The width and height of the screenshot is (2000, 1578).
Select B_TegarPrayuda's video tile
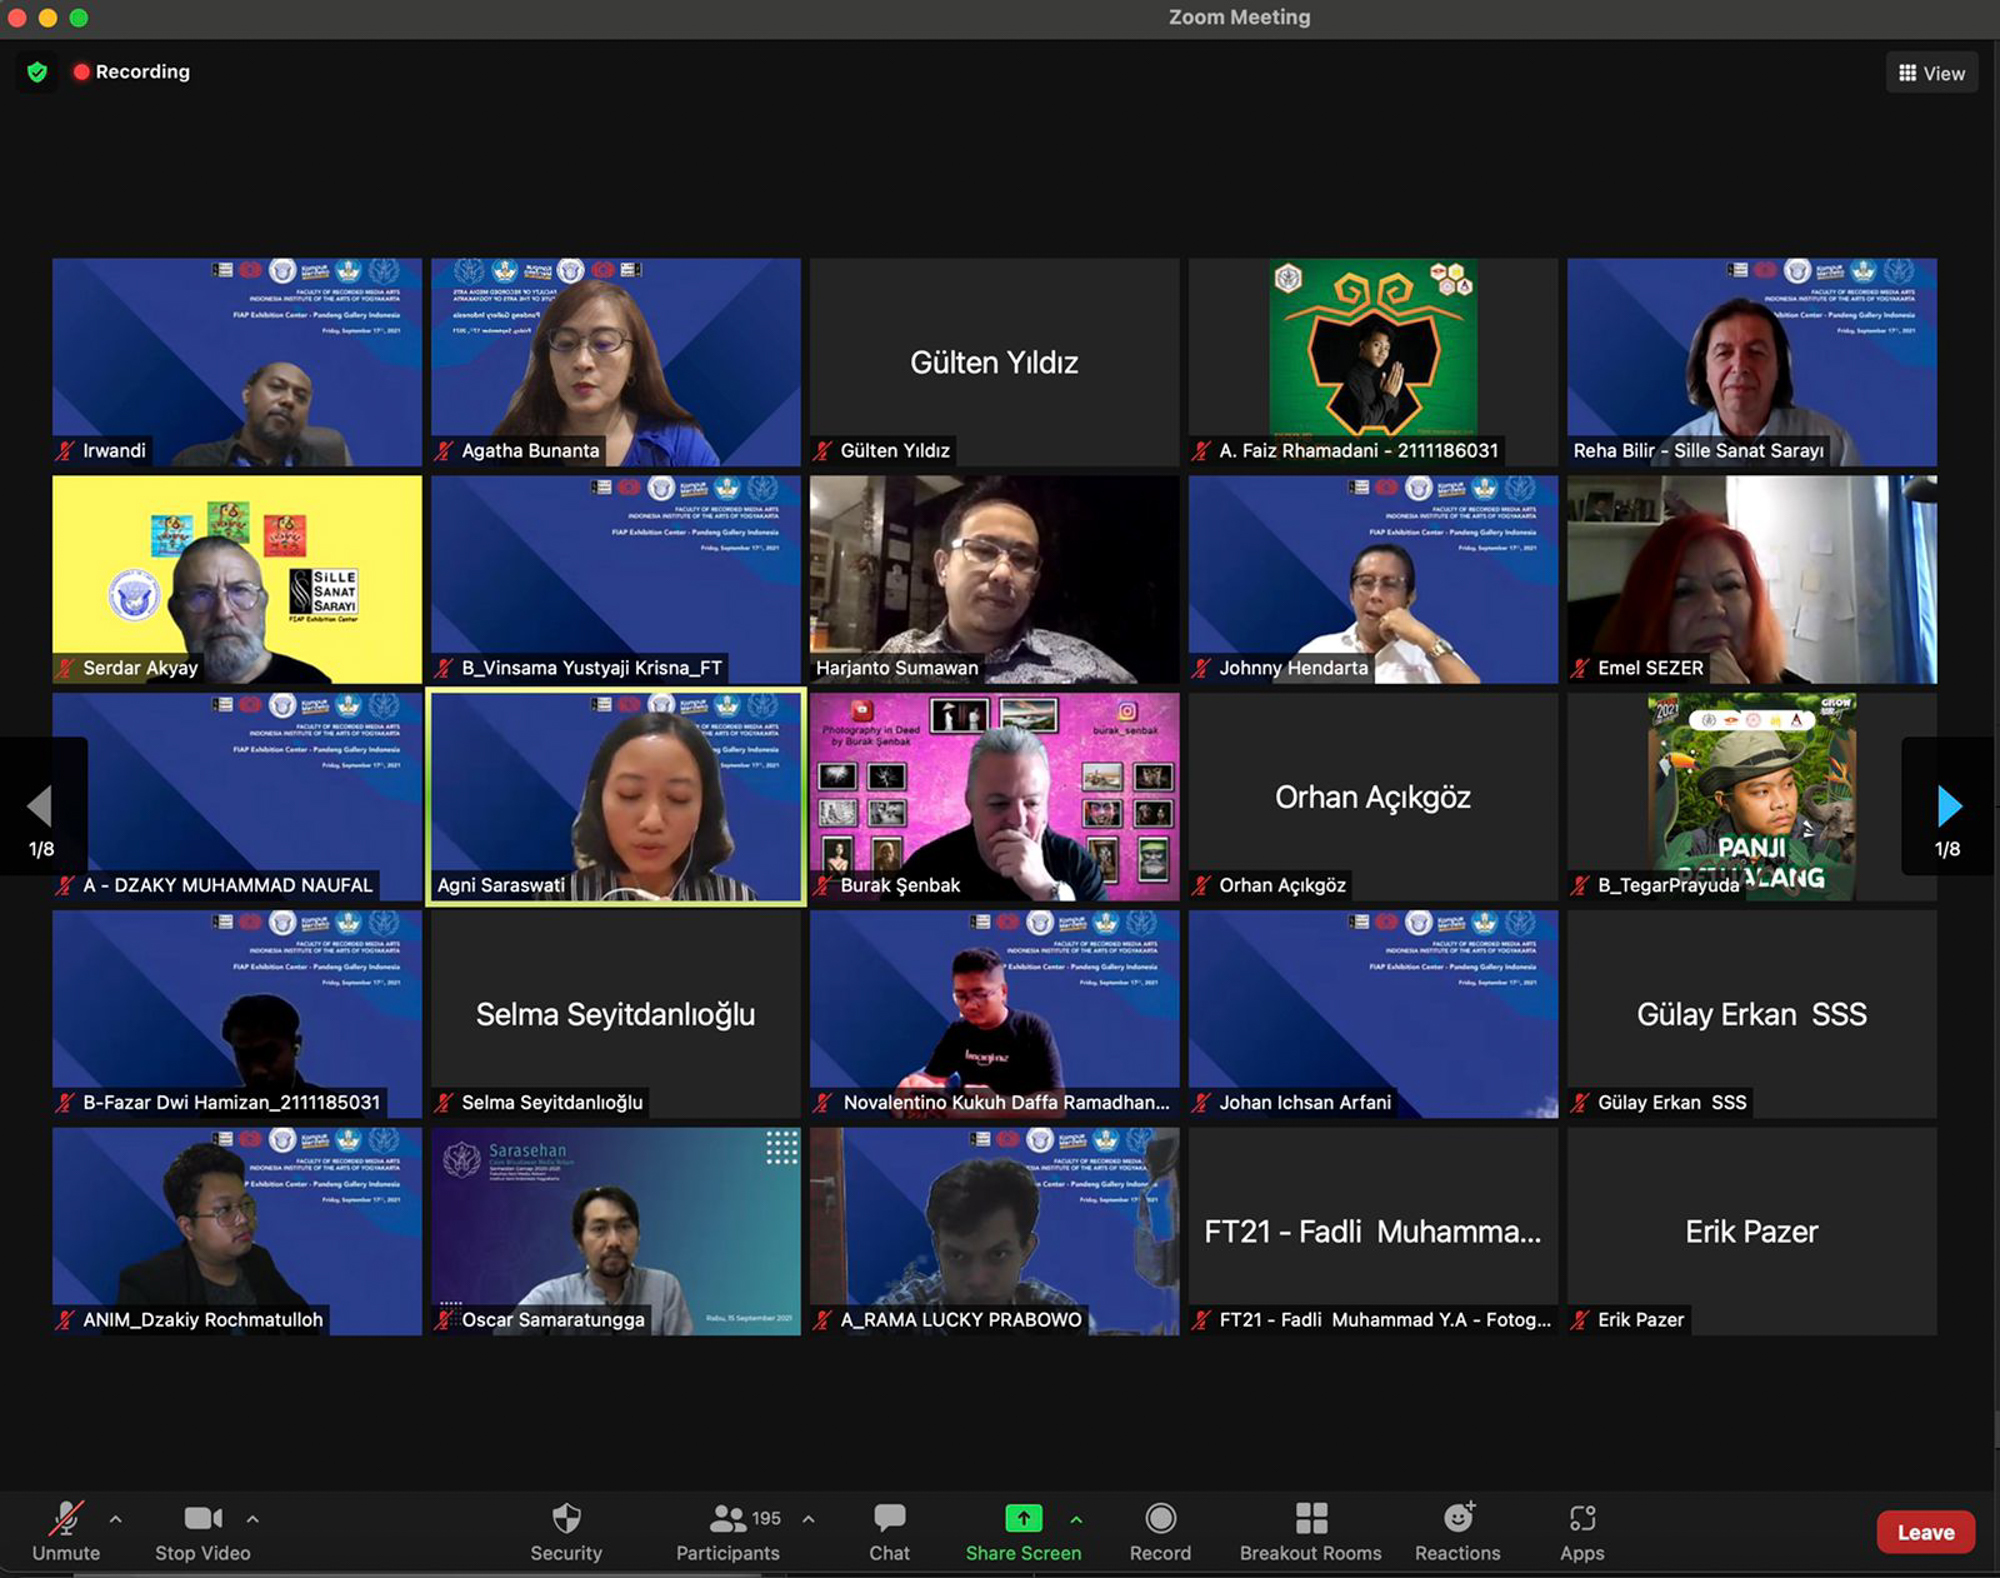click(x=1752, y=797)
